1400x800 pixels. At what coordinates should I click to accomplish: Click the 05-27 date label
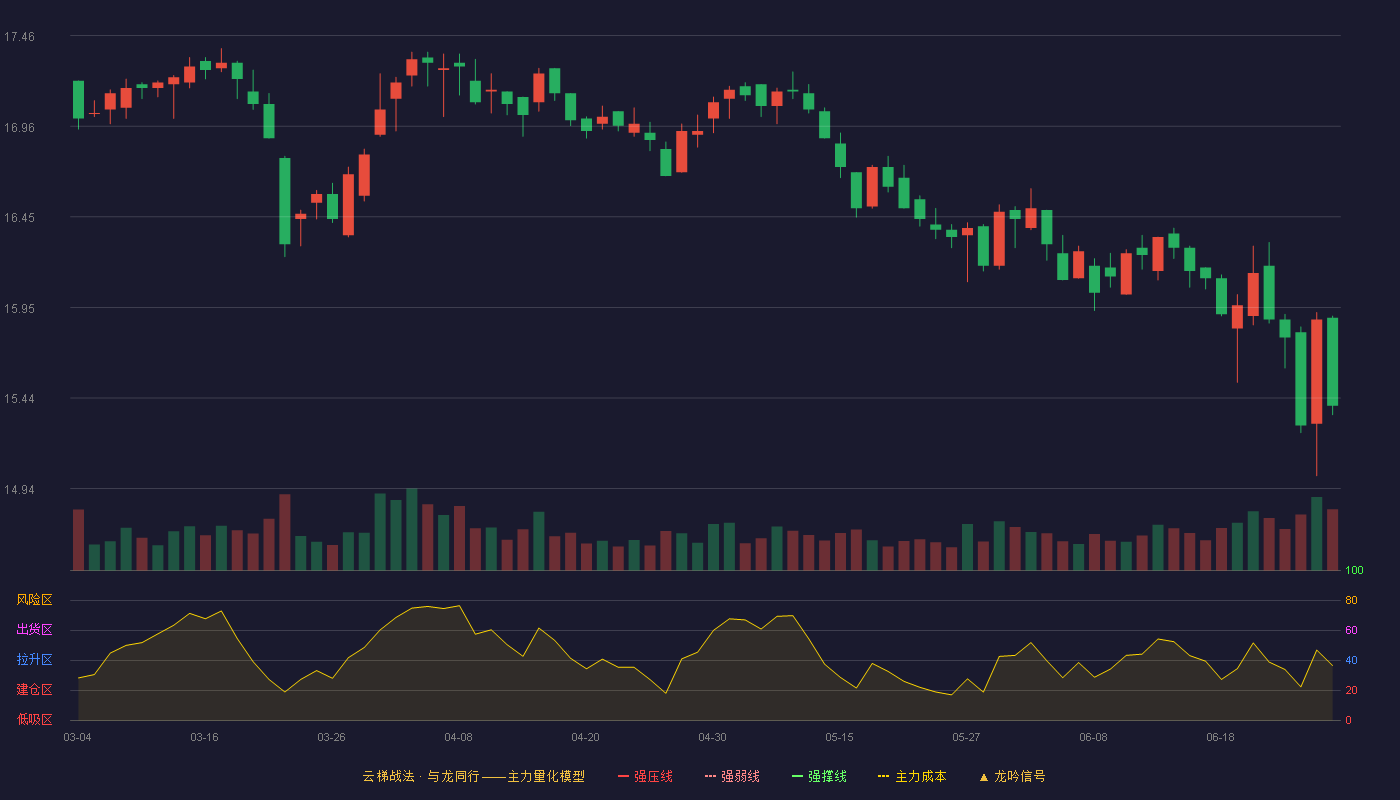click(x=966, y=737)
